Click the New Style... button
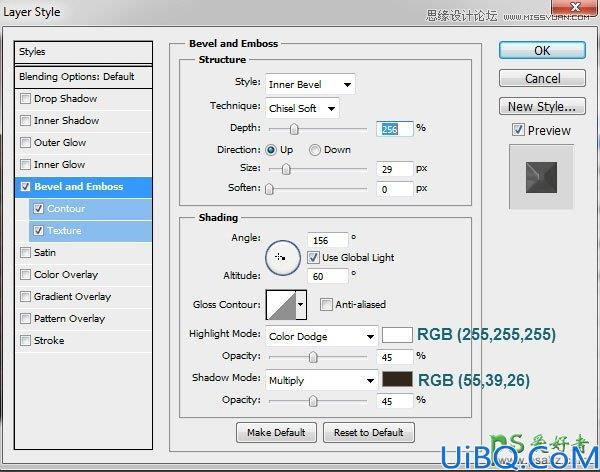Viewport: 600px width, 472px height. pos(542,106)
